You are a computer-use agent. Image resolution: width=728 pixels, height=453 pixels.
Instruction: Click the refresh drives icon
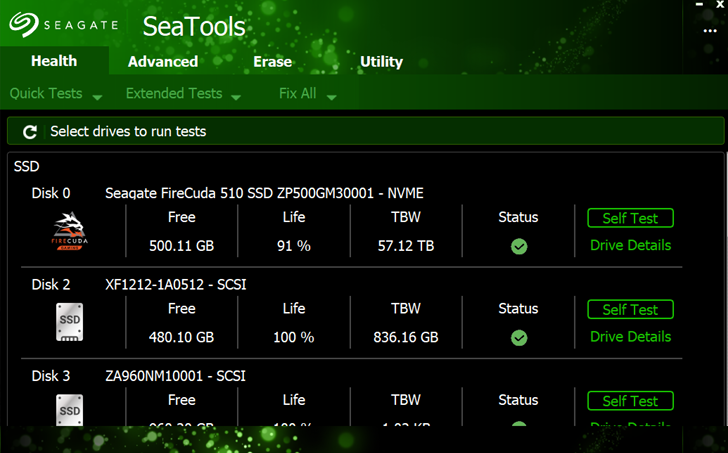[30, 132]
